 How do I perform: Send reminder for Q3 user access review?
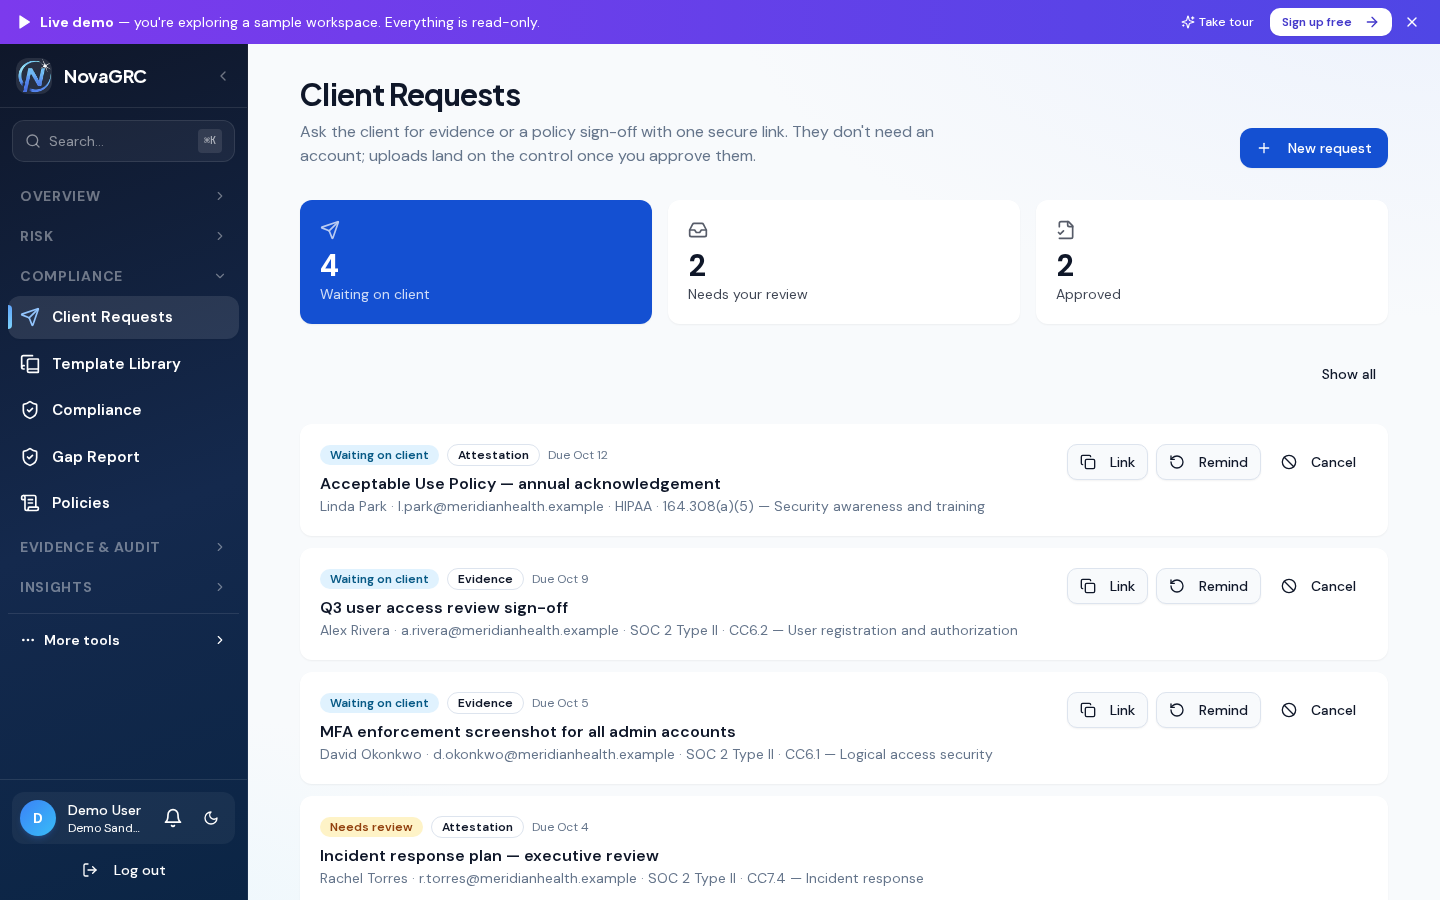point(1208,586)
